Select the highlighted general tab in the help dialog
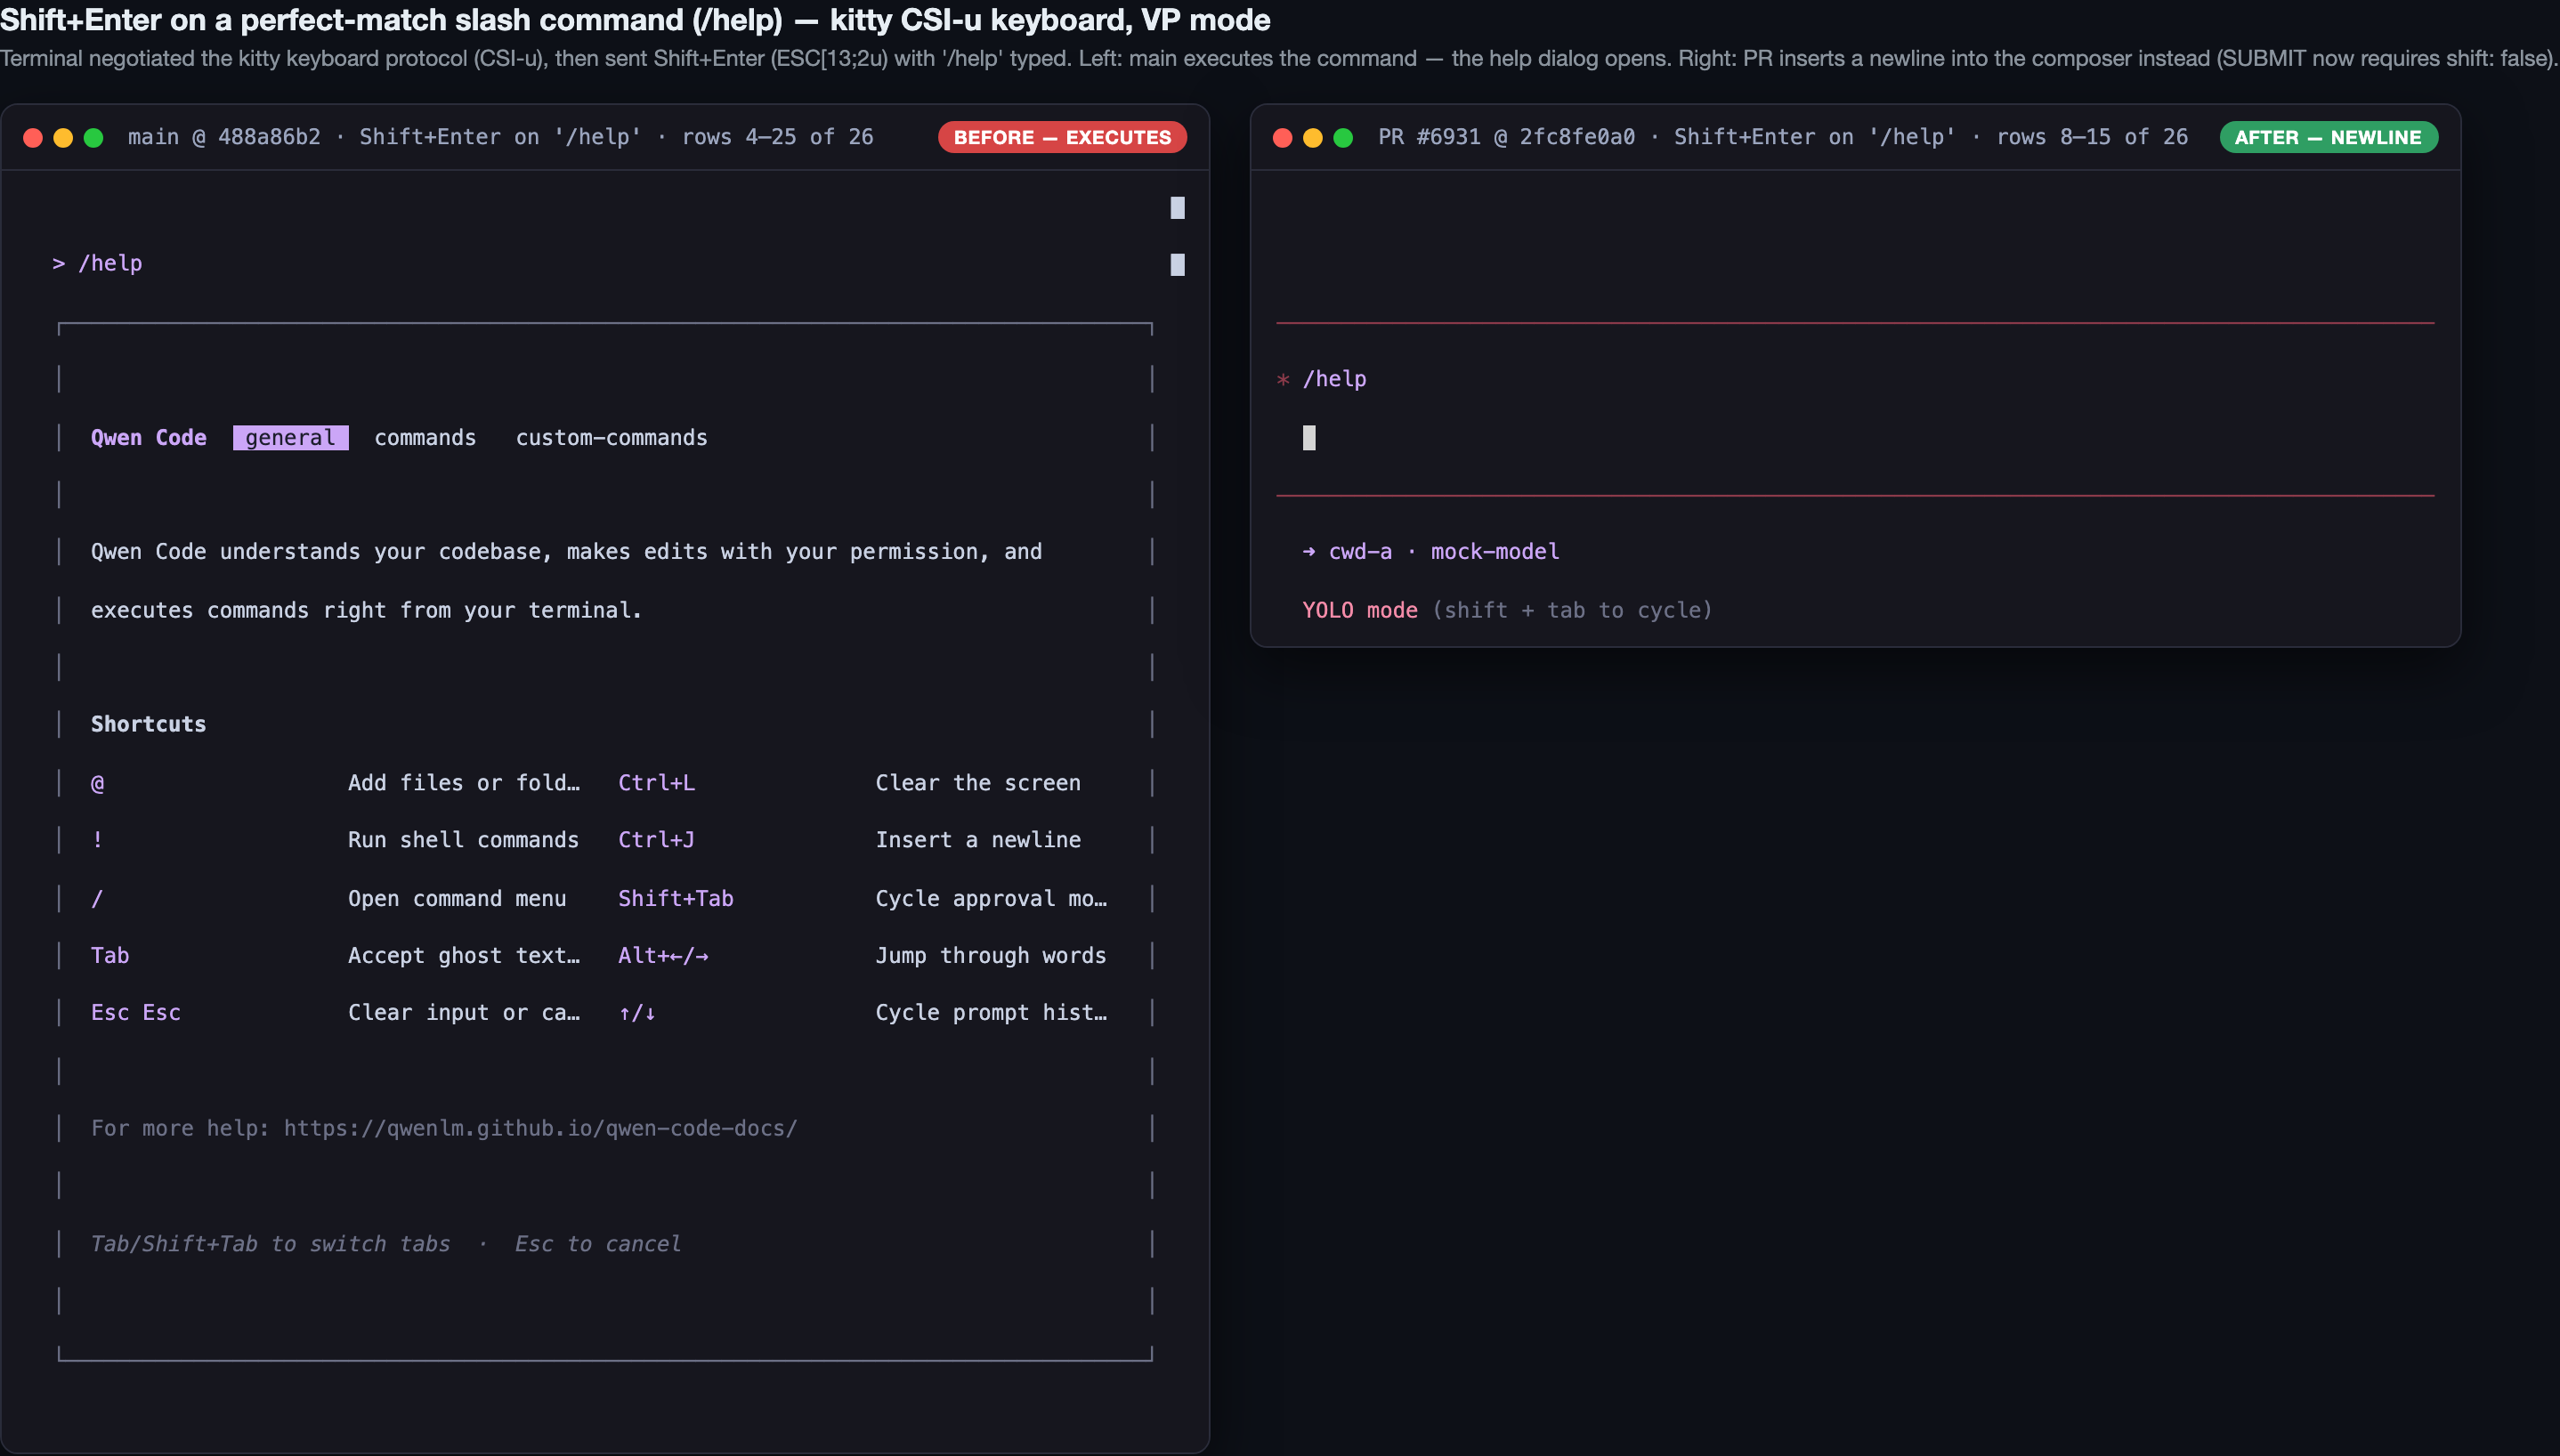 290,437
